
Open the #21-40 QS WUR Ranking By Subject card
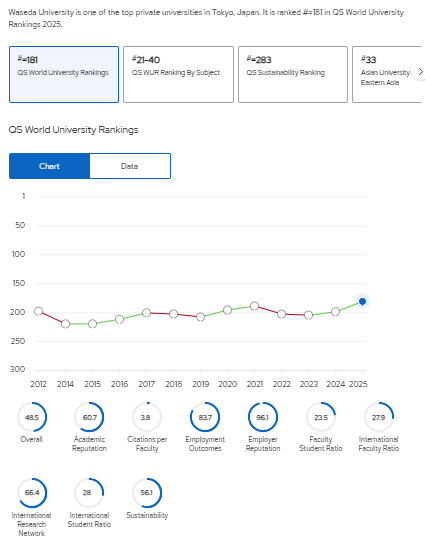(178, 74)
